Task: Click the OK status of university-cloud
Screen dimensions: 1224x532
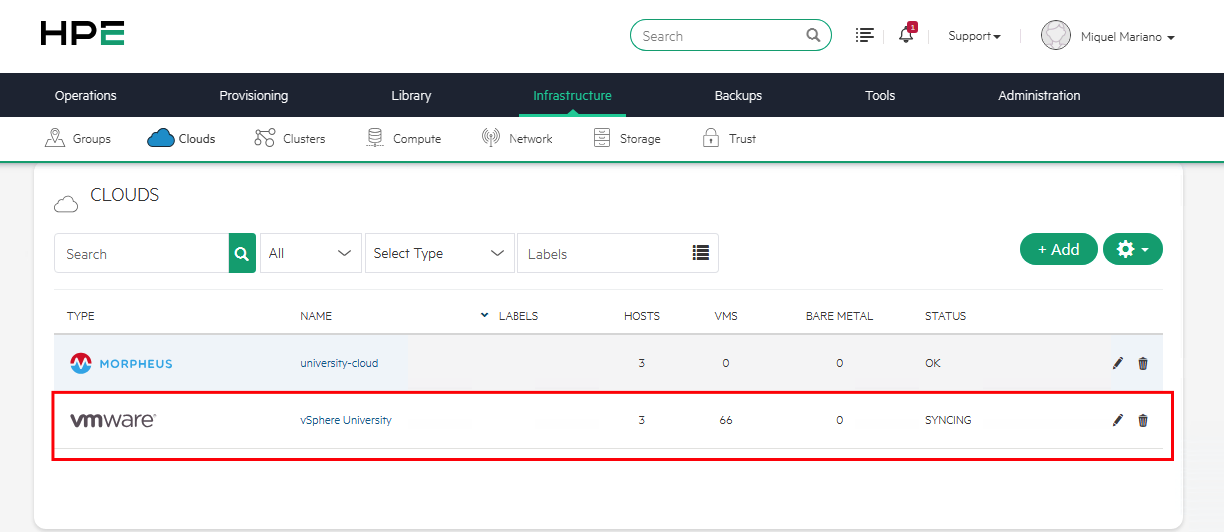Action: 933,363
